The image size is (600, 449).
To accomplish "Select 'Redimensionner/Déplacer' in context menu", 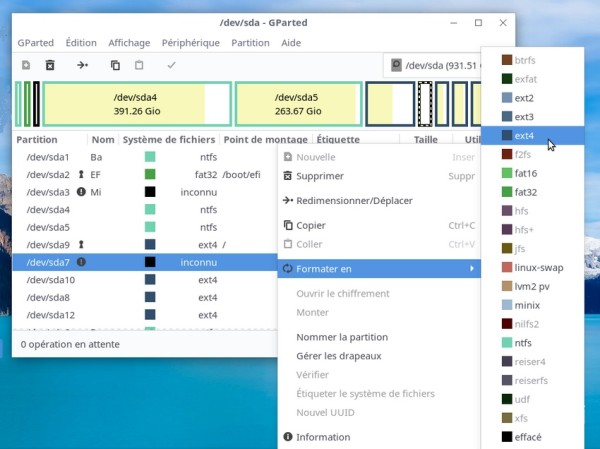I will [354, 201].
